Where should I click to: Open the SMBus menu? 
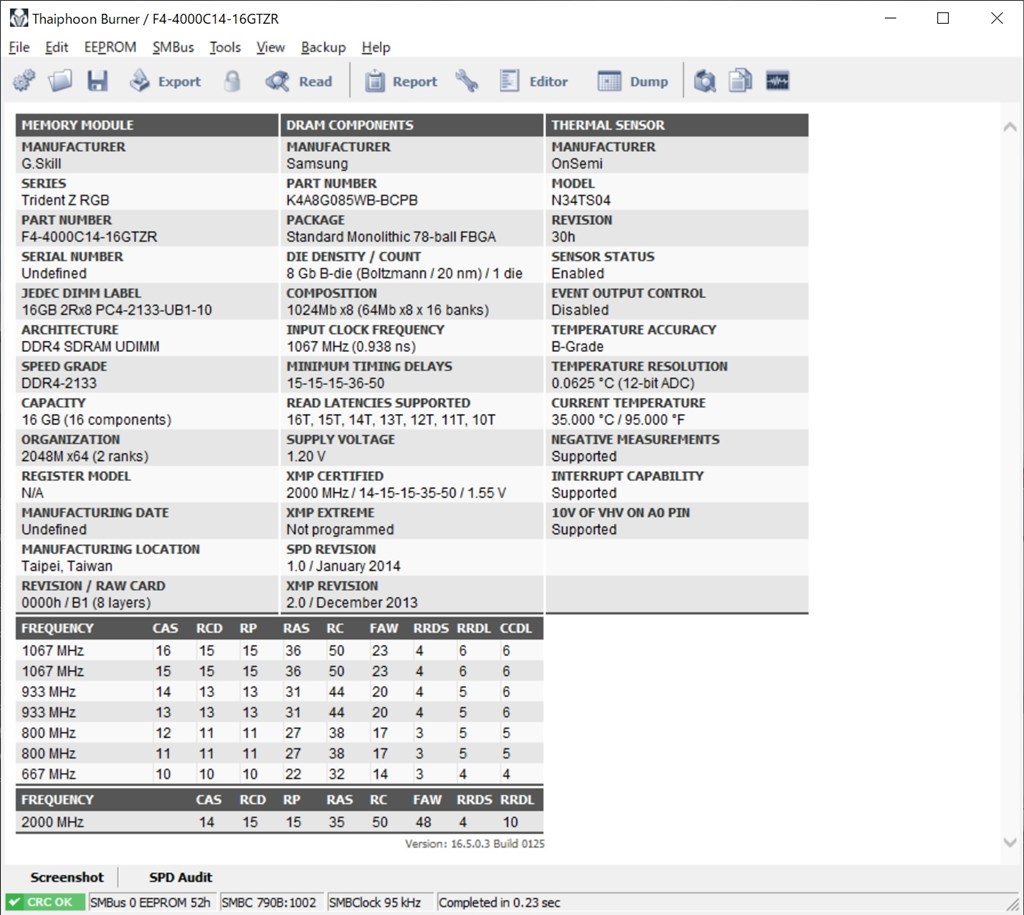173,47
